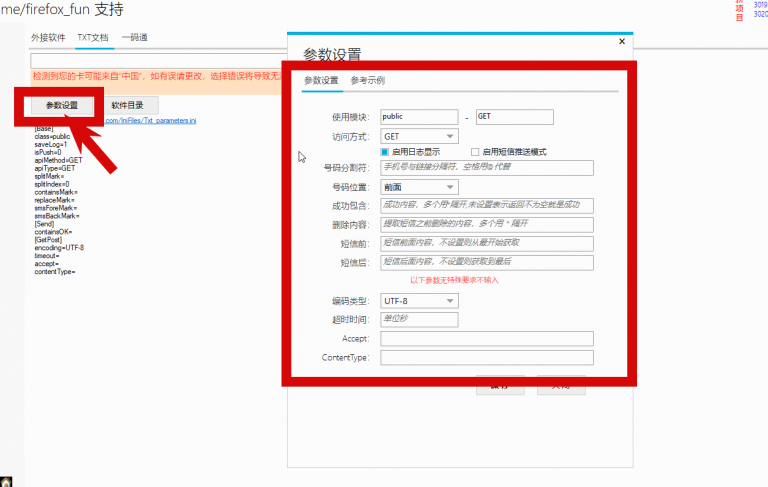The image size is (768, 487).
Task: Select the line containsOK=
Action: click(53, 232)
